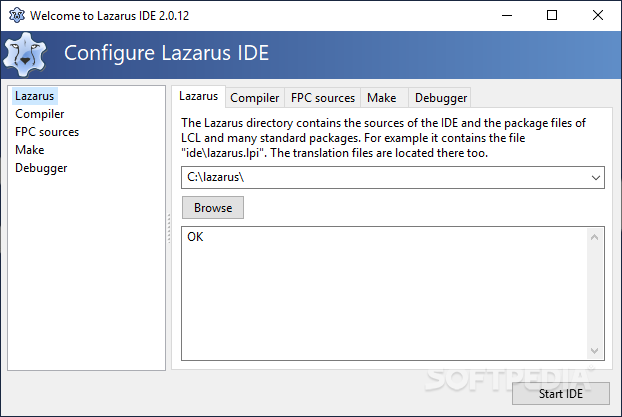Image resolution: width=622 pixels, height=417 pixels.
Task: Click the panel splitter grip handle
Action: coord(169,228)
